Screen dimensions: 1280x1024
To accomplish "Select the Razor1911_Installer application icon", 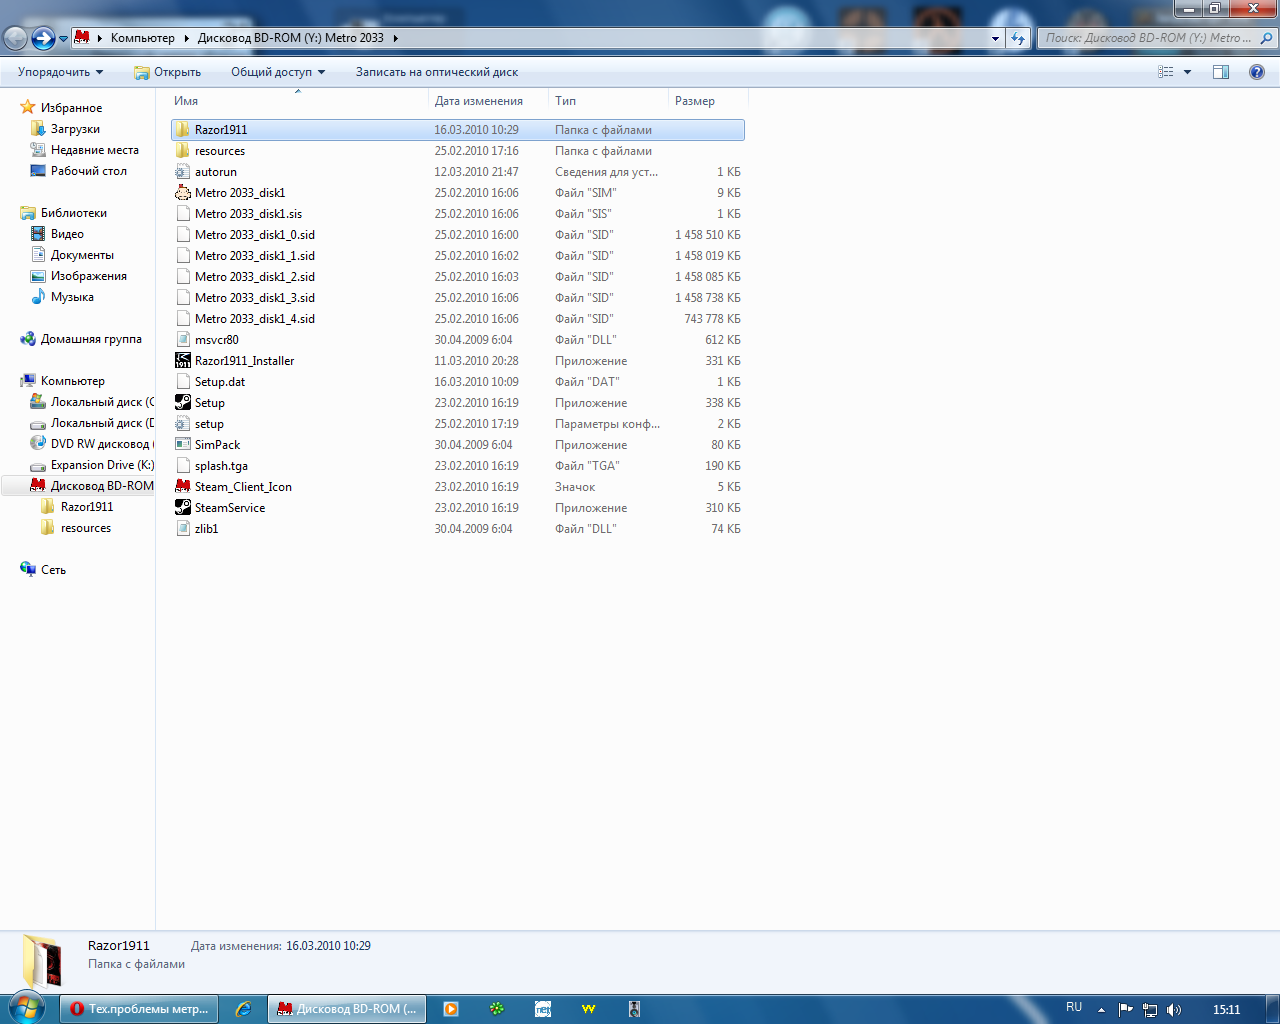I will pos(182,361).
